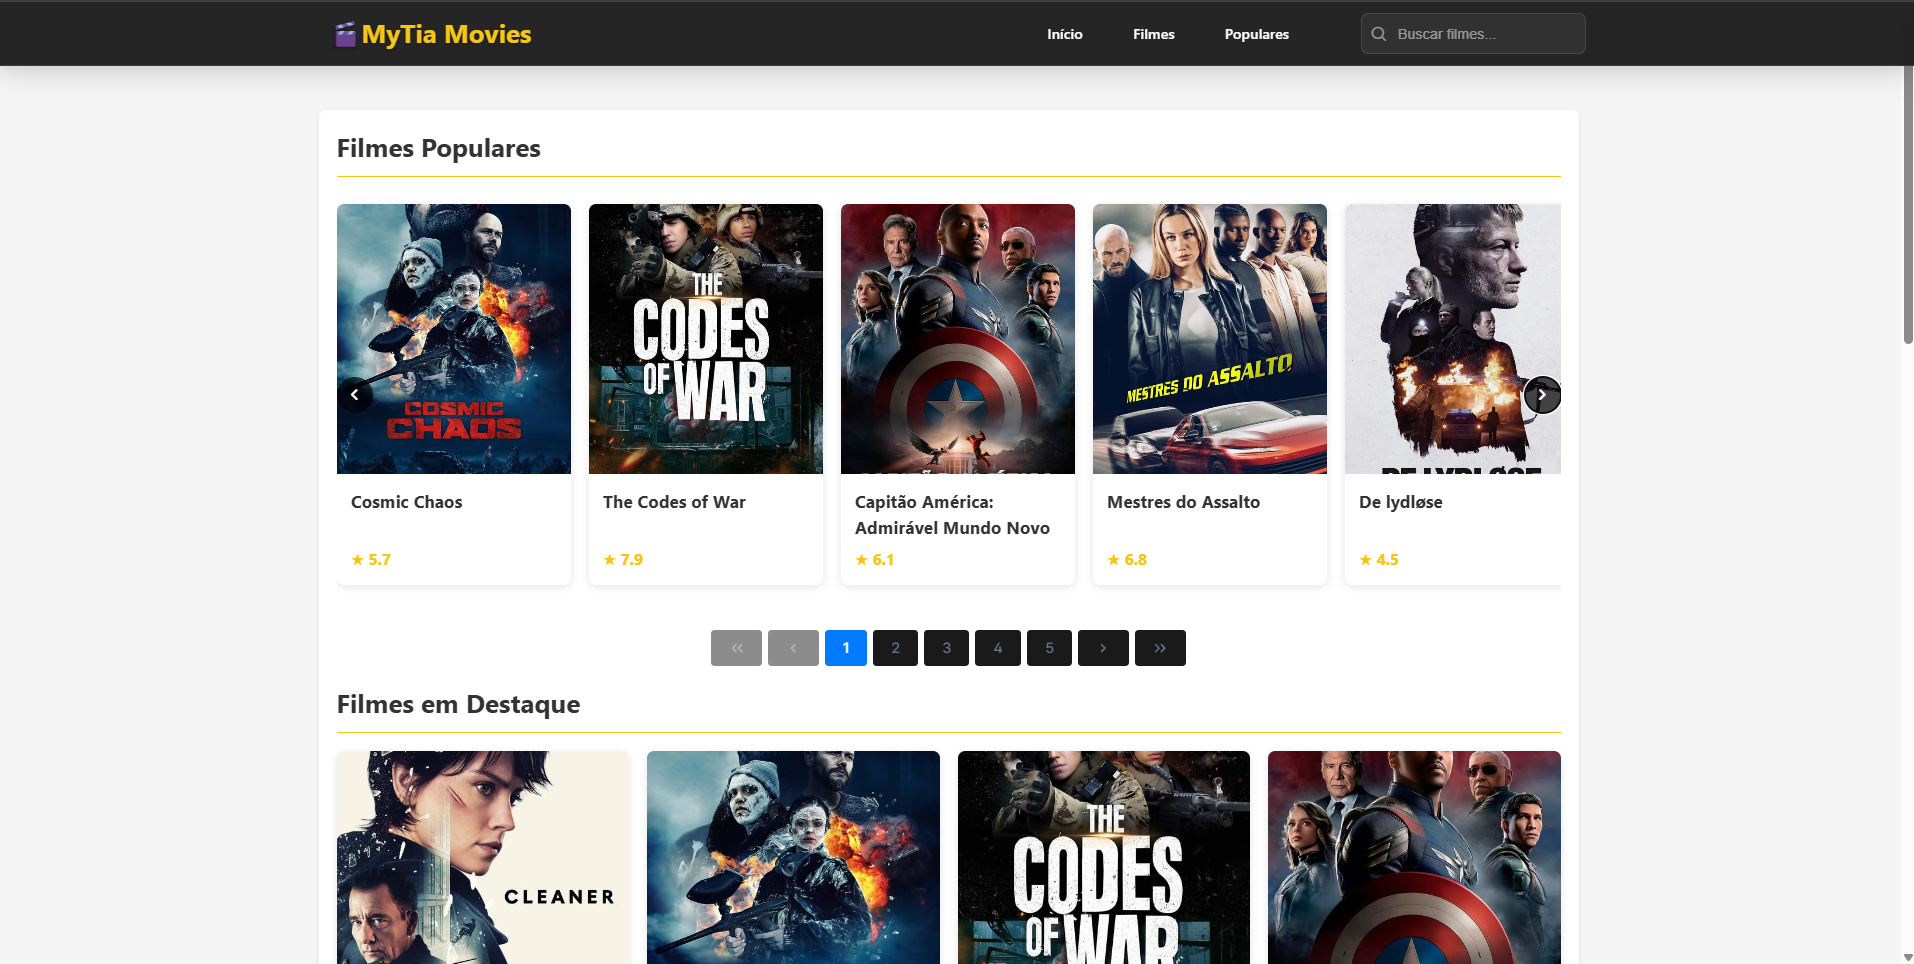Screen dimensions: 1914x964
Task: Open the Início menu item
Action: click(x=1064, y=34)
